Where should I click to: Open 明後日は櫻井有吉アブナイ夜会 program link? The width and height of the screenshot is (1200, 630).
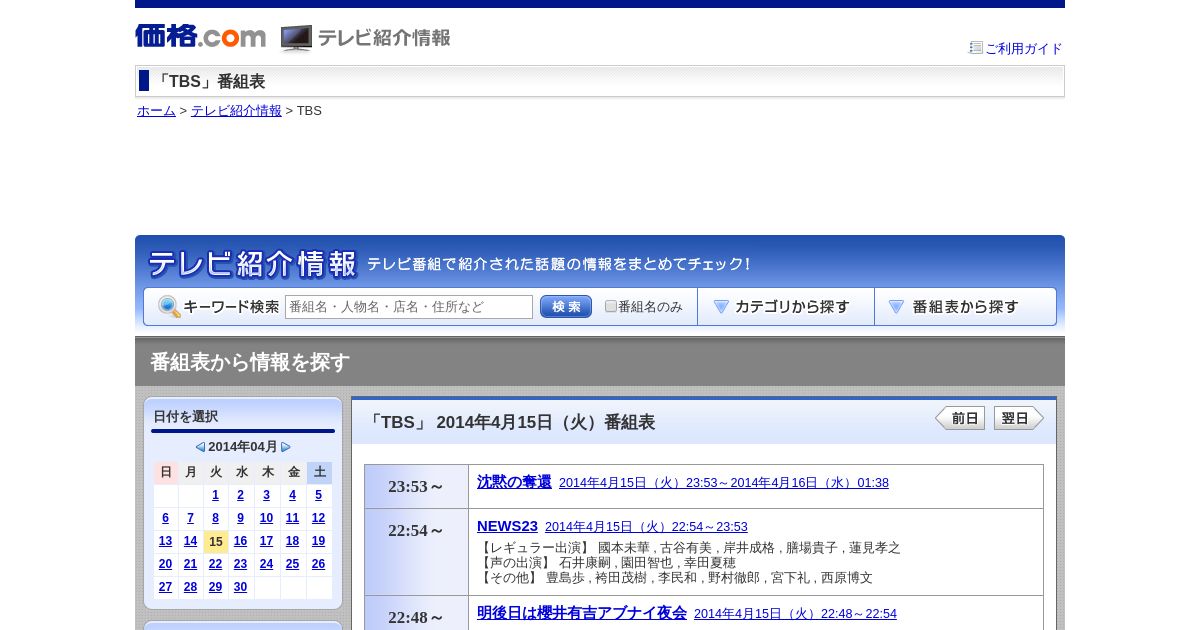click(x=582, y=613)
